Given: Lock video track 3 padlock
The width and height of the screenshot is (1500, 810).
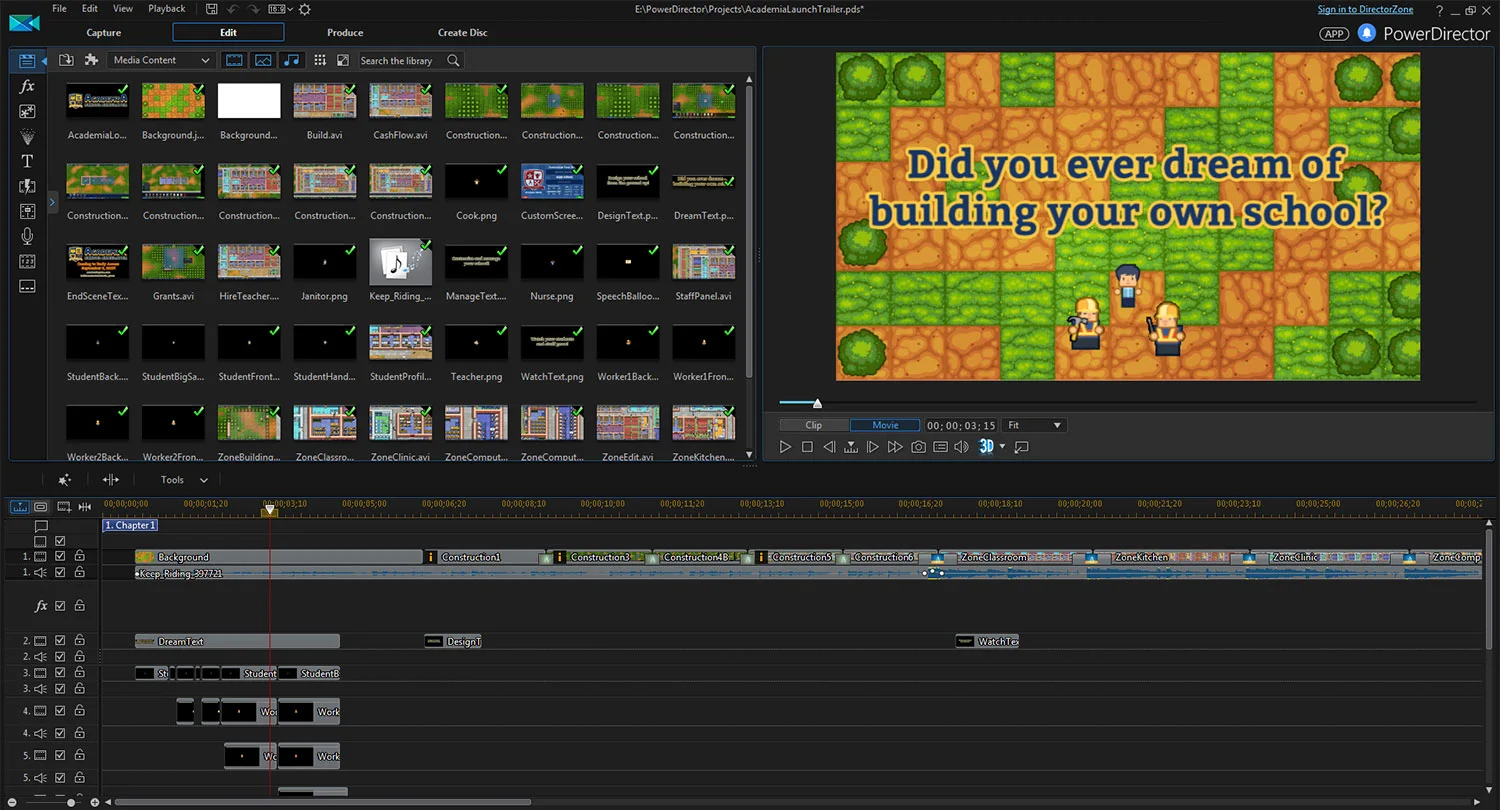Looking at the screenshot, I should [79, 673].
